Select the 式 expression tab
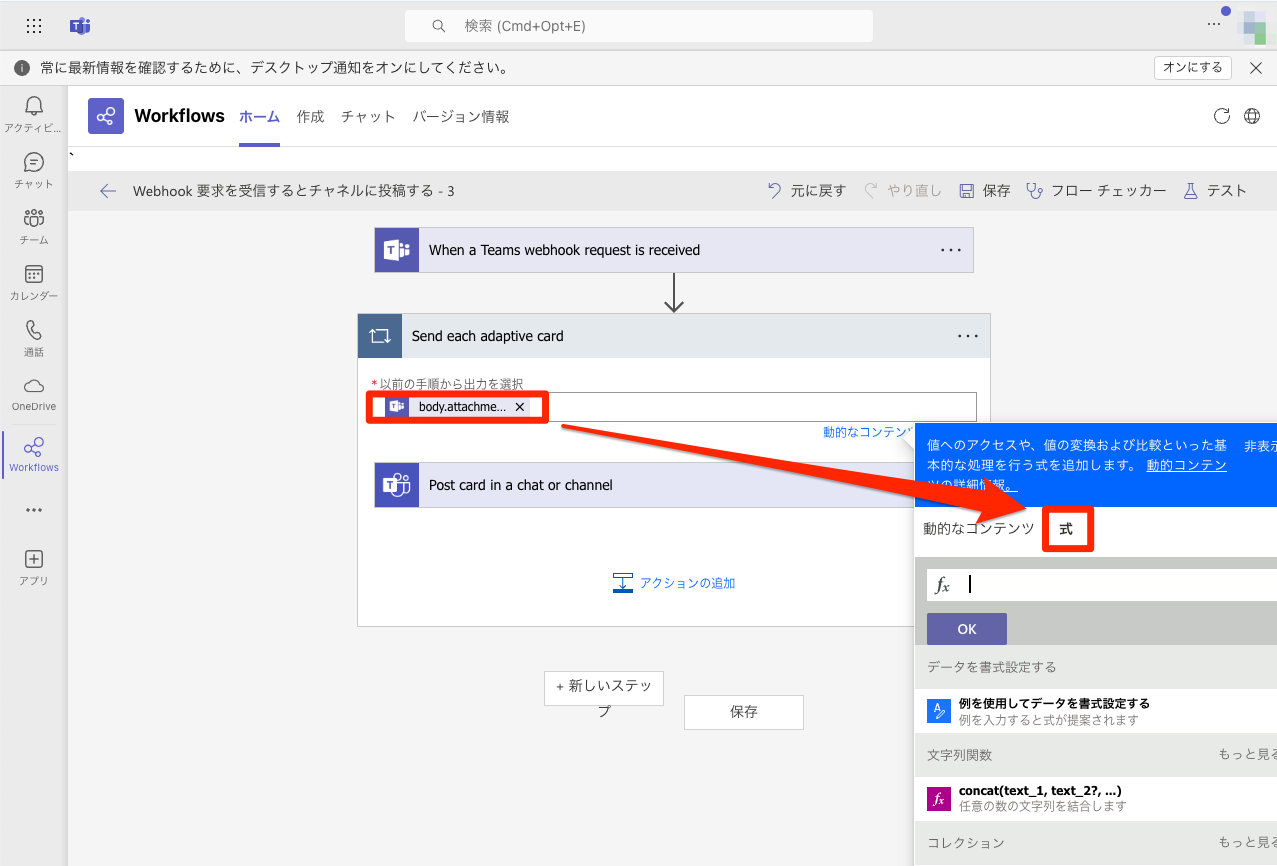Viewport: 1277px width, 866px height. (x=1066, y=529)
